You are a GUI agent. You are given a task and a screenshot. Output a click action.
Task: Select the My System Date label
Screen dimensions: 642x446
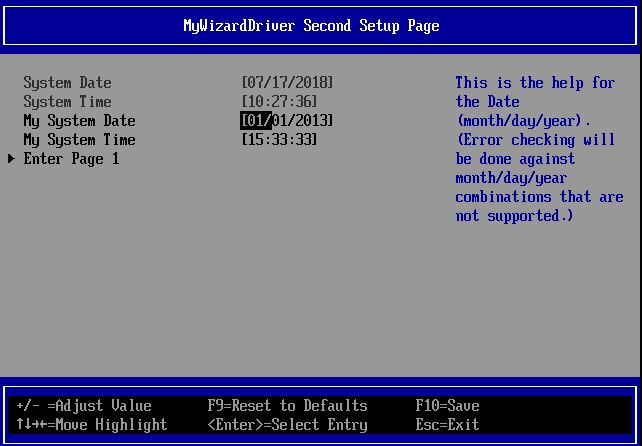[79, 121]
